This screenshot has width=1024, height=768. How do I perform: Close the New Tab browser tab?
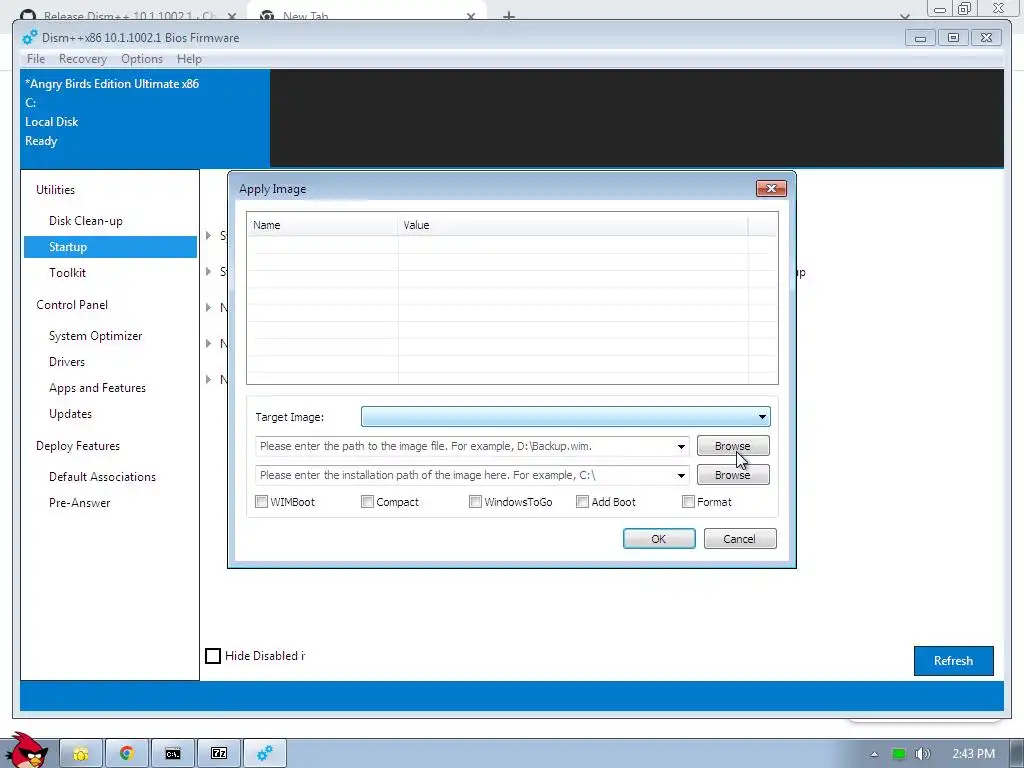point(470,16)
